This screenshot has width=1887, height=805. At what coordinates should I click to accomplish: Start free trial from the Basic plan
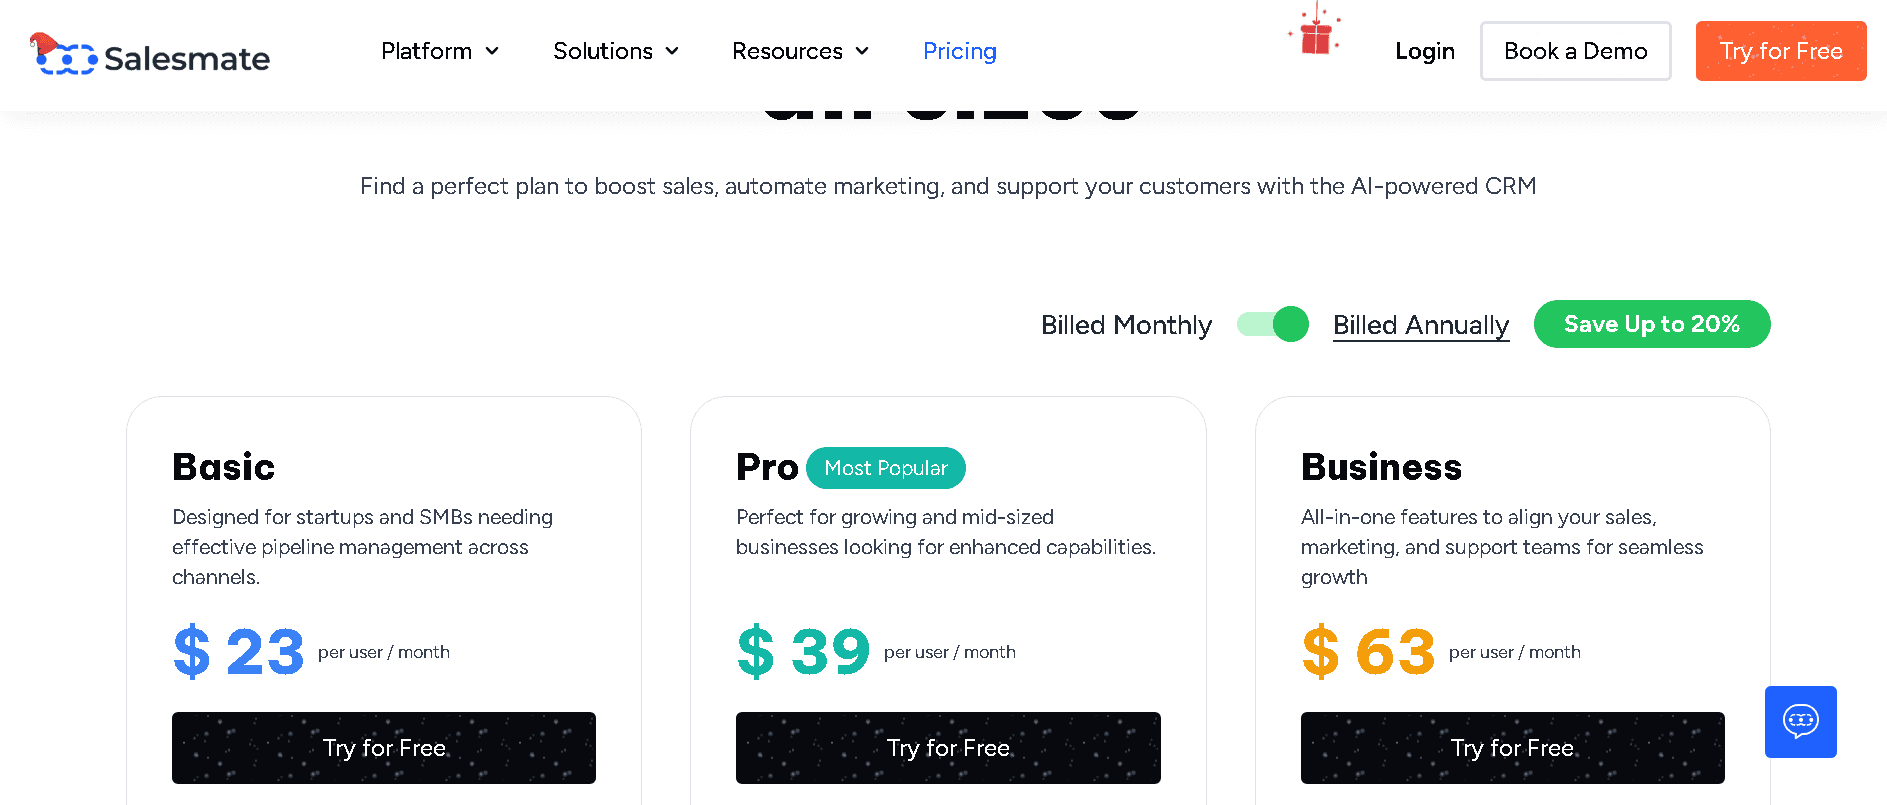pos(384,748)
